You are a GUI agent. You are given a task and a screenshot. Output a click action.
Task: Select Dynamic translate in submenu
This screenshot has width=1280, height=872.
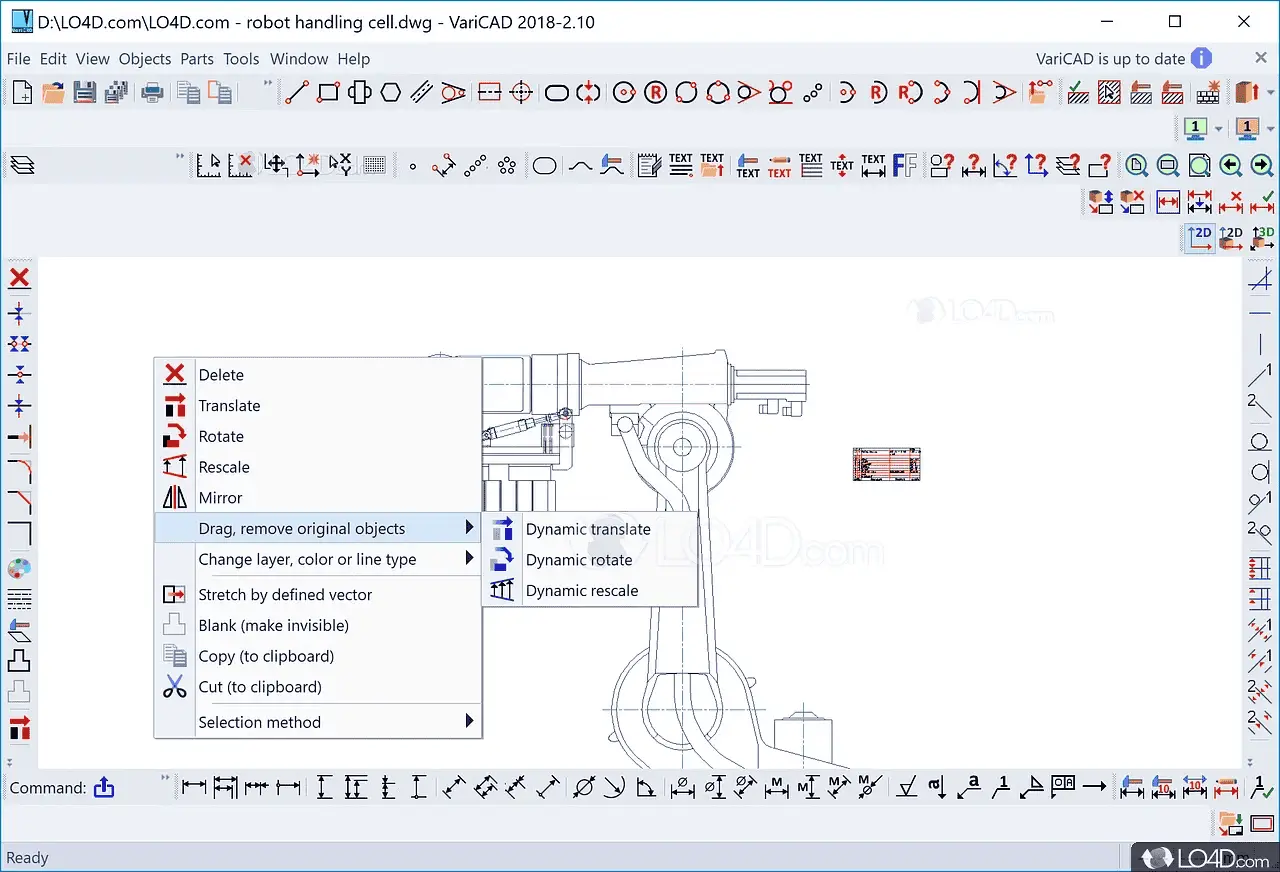(x=590, y=529)
